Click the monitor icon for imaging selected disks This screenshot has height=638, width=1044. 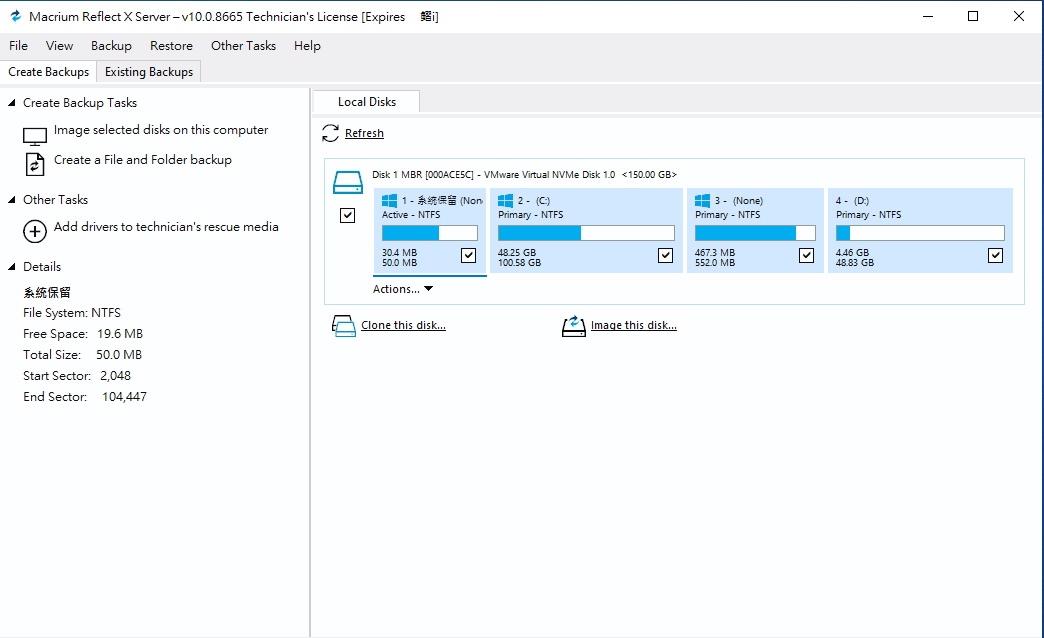point(35,136)
